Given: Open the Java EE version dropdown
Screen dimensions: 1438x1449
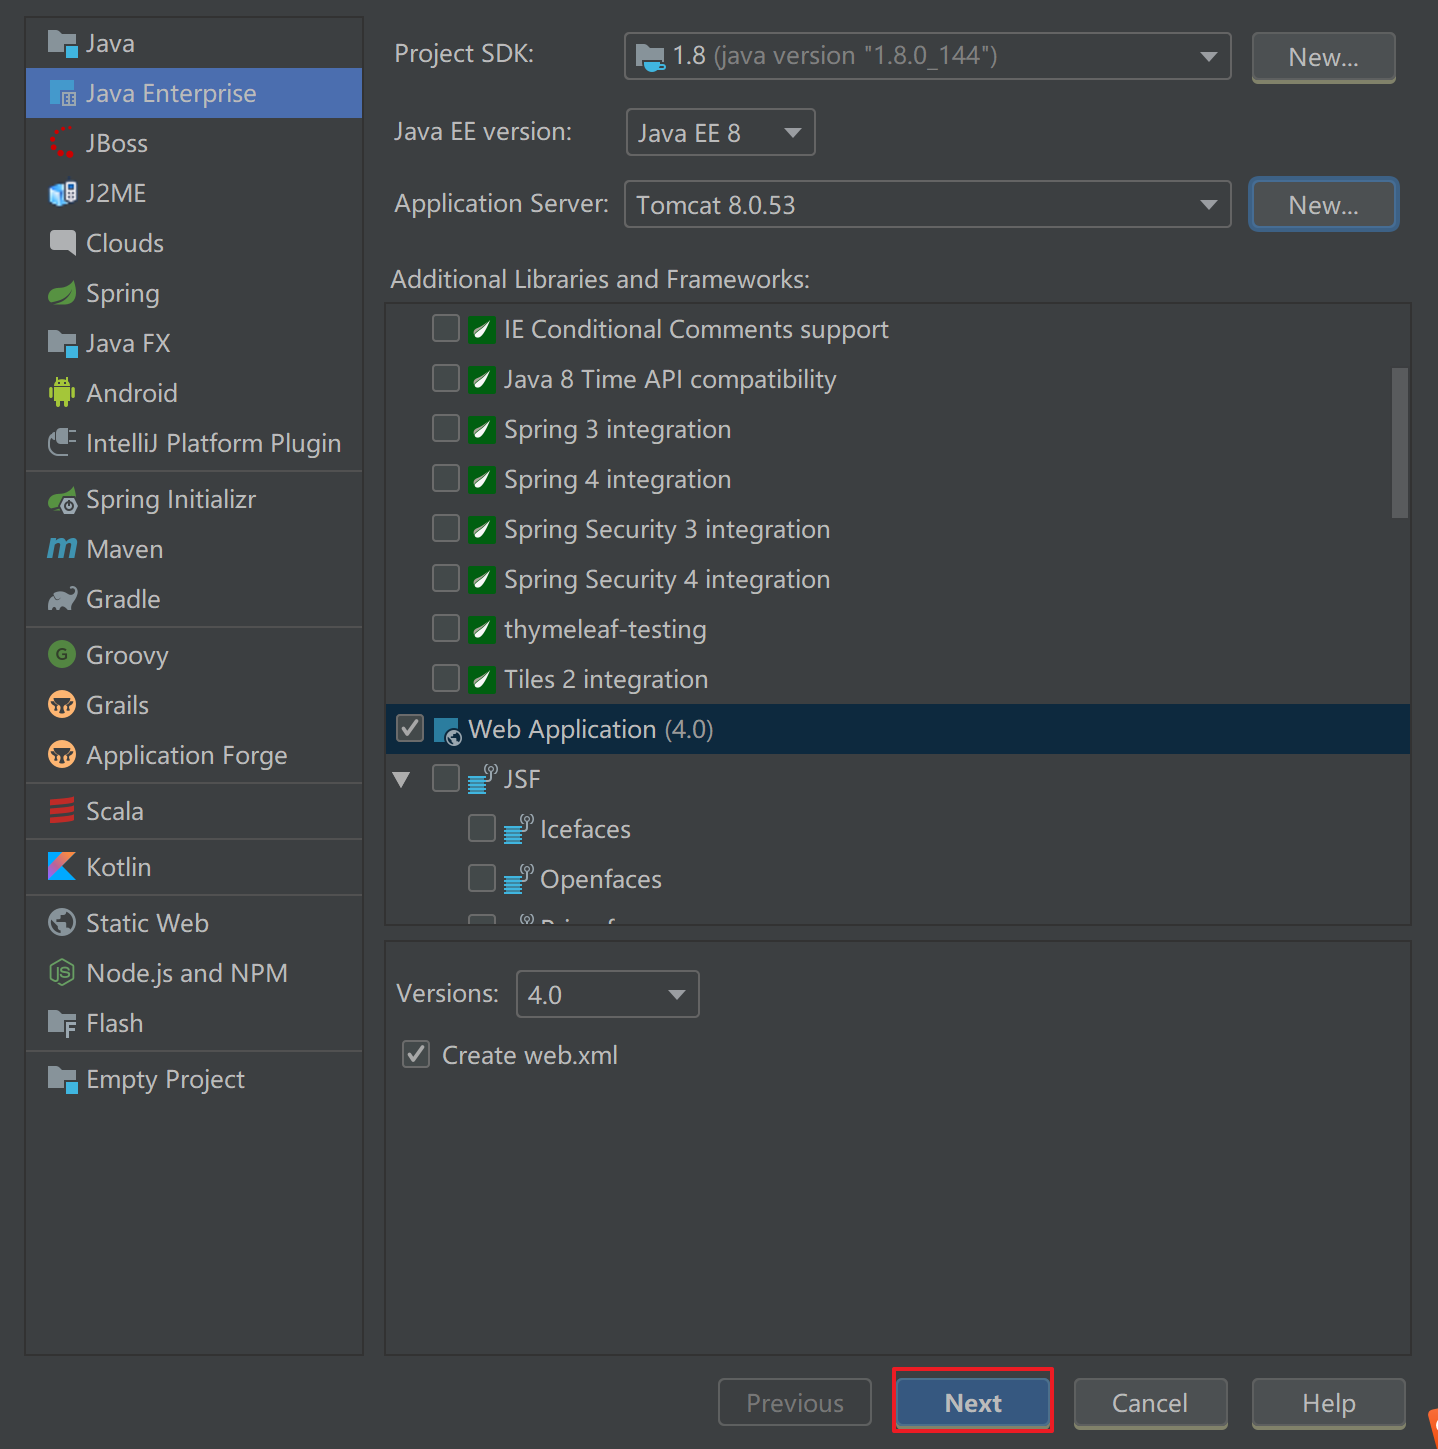Looking at the screenshot, I should (x=720, y=132).
